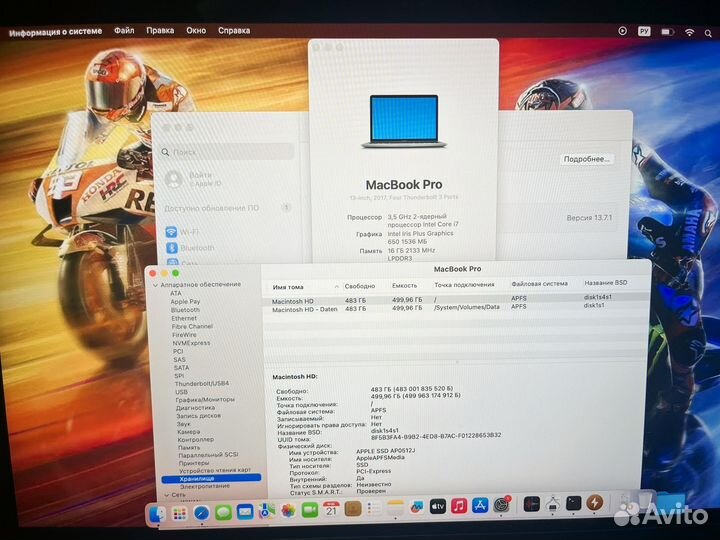Click the Точка подключения column header
Screen dimensions: 720x540
coord(464,285)
